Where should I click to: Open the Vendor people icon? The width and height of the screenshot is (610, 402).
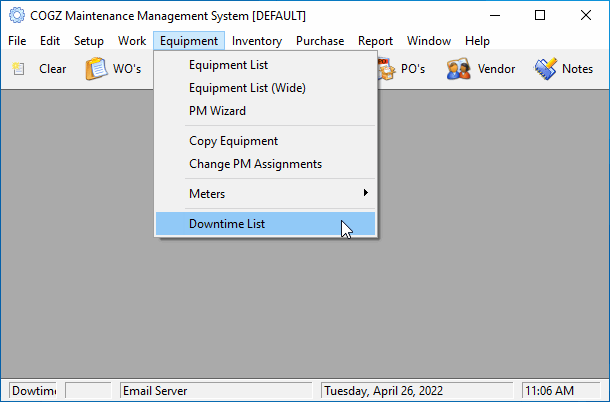(x=459, y=69)
